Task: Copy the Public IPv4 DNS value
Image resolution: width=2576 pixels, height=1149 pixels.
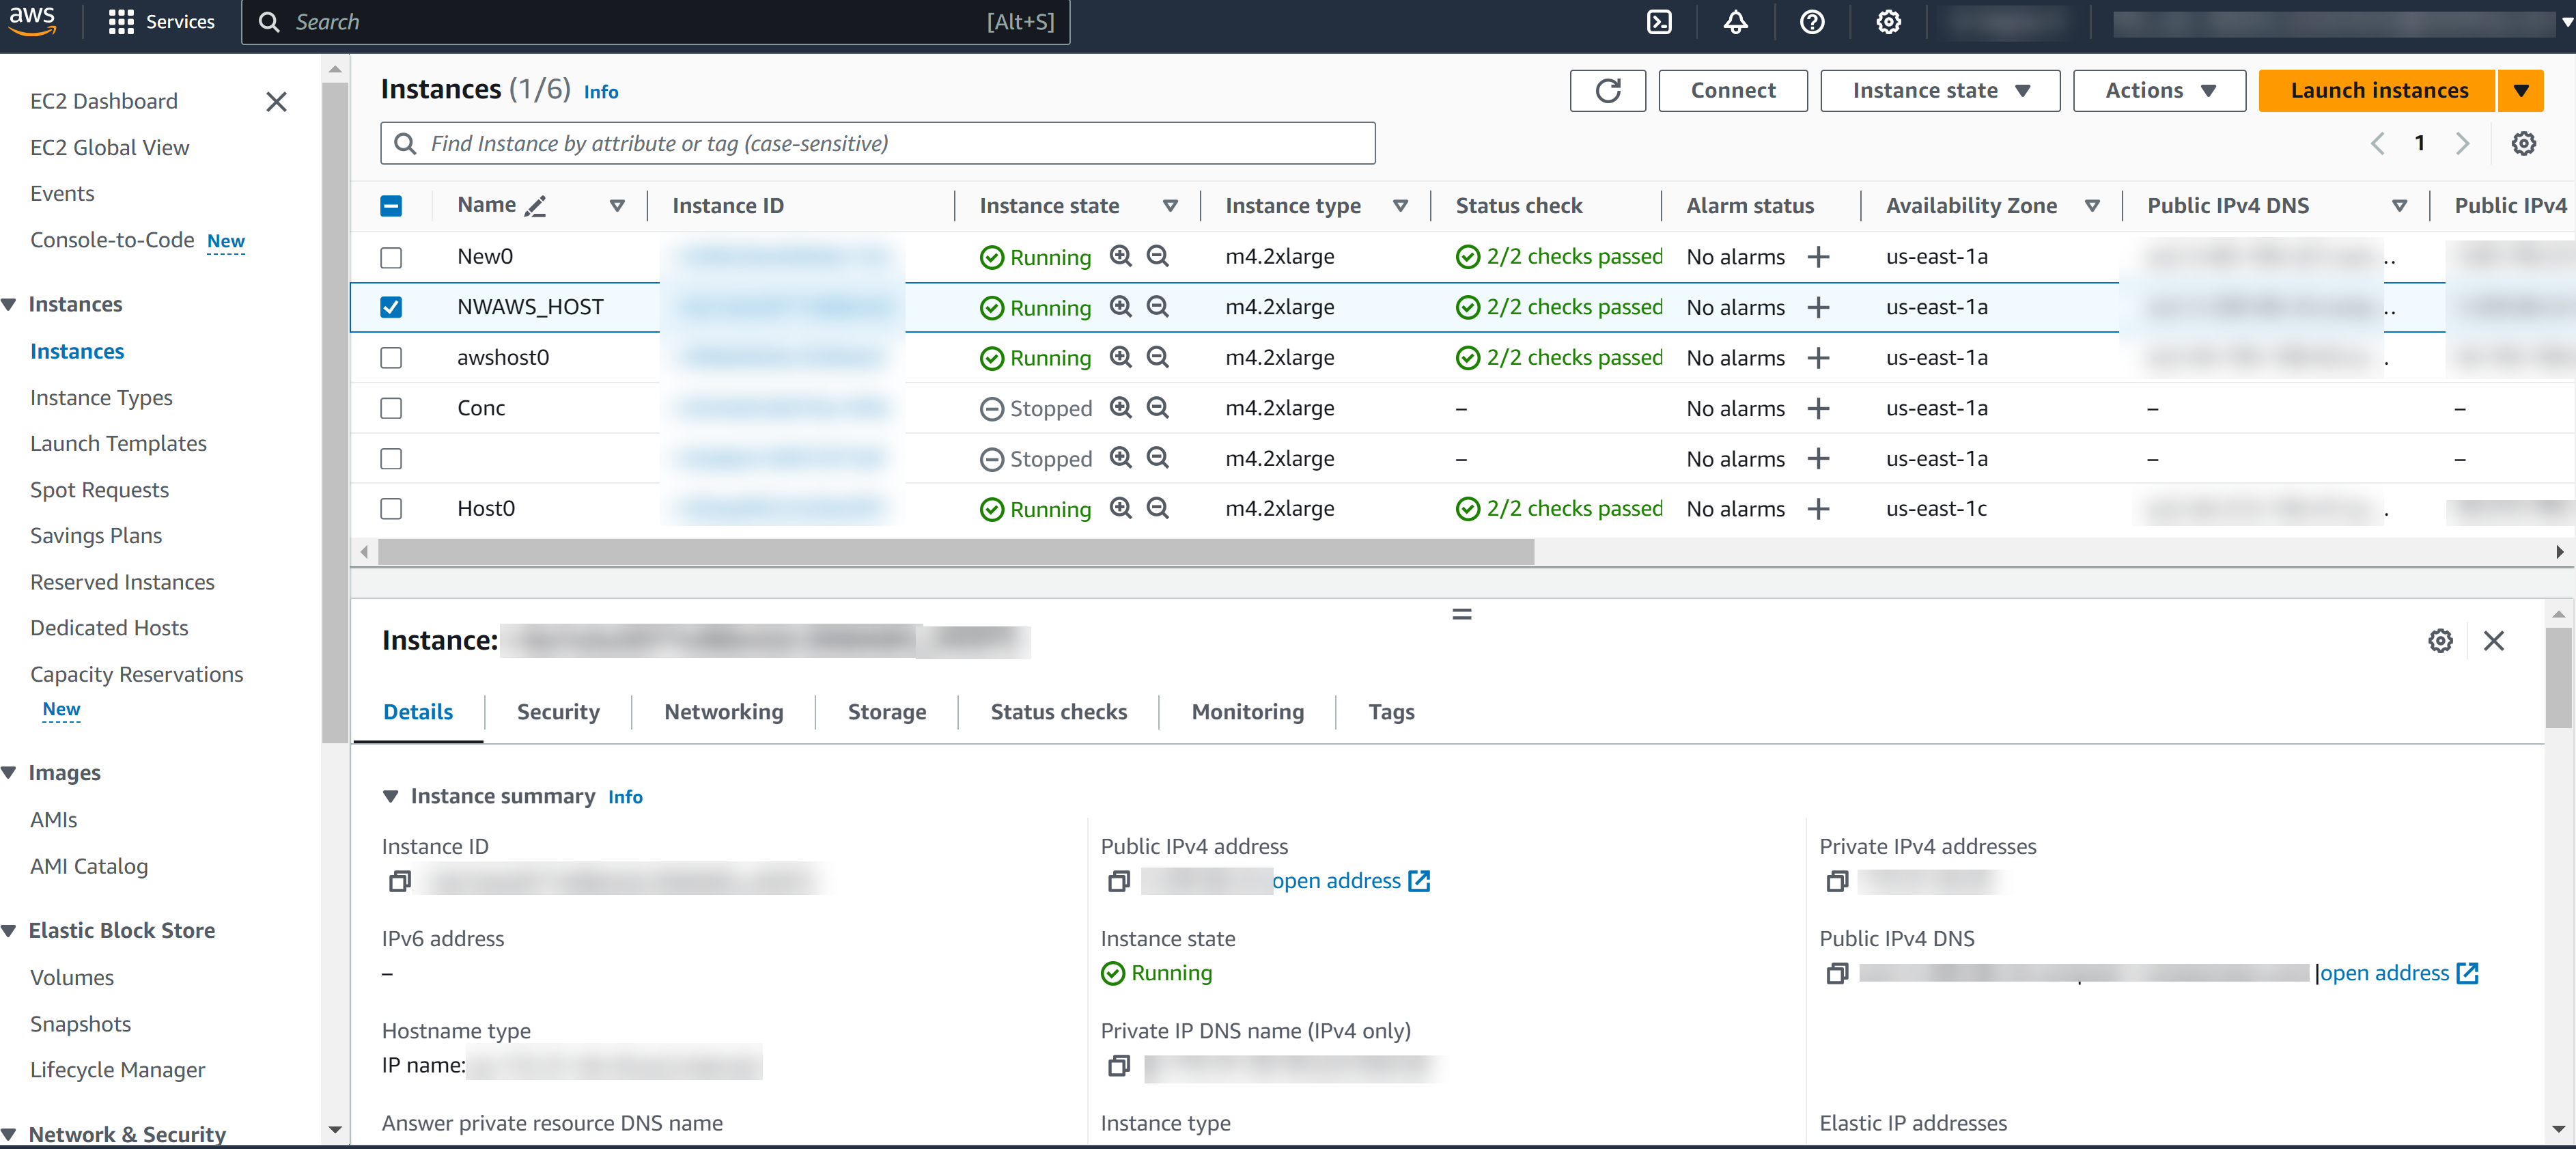Action: [1836, 973]
